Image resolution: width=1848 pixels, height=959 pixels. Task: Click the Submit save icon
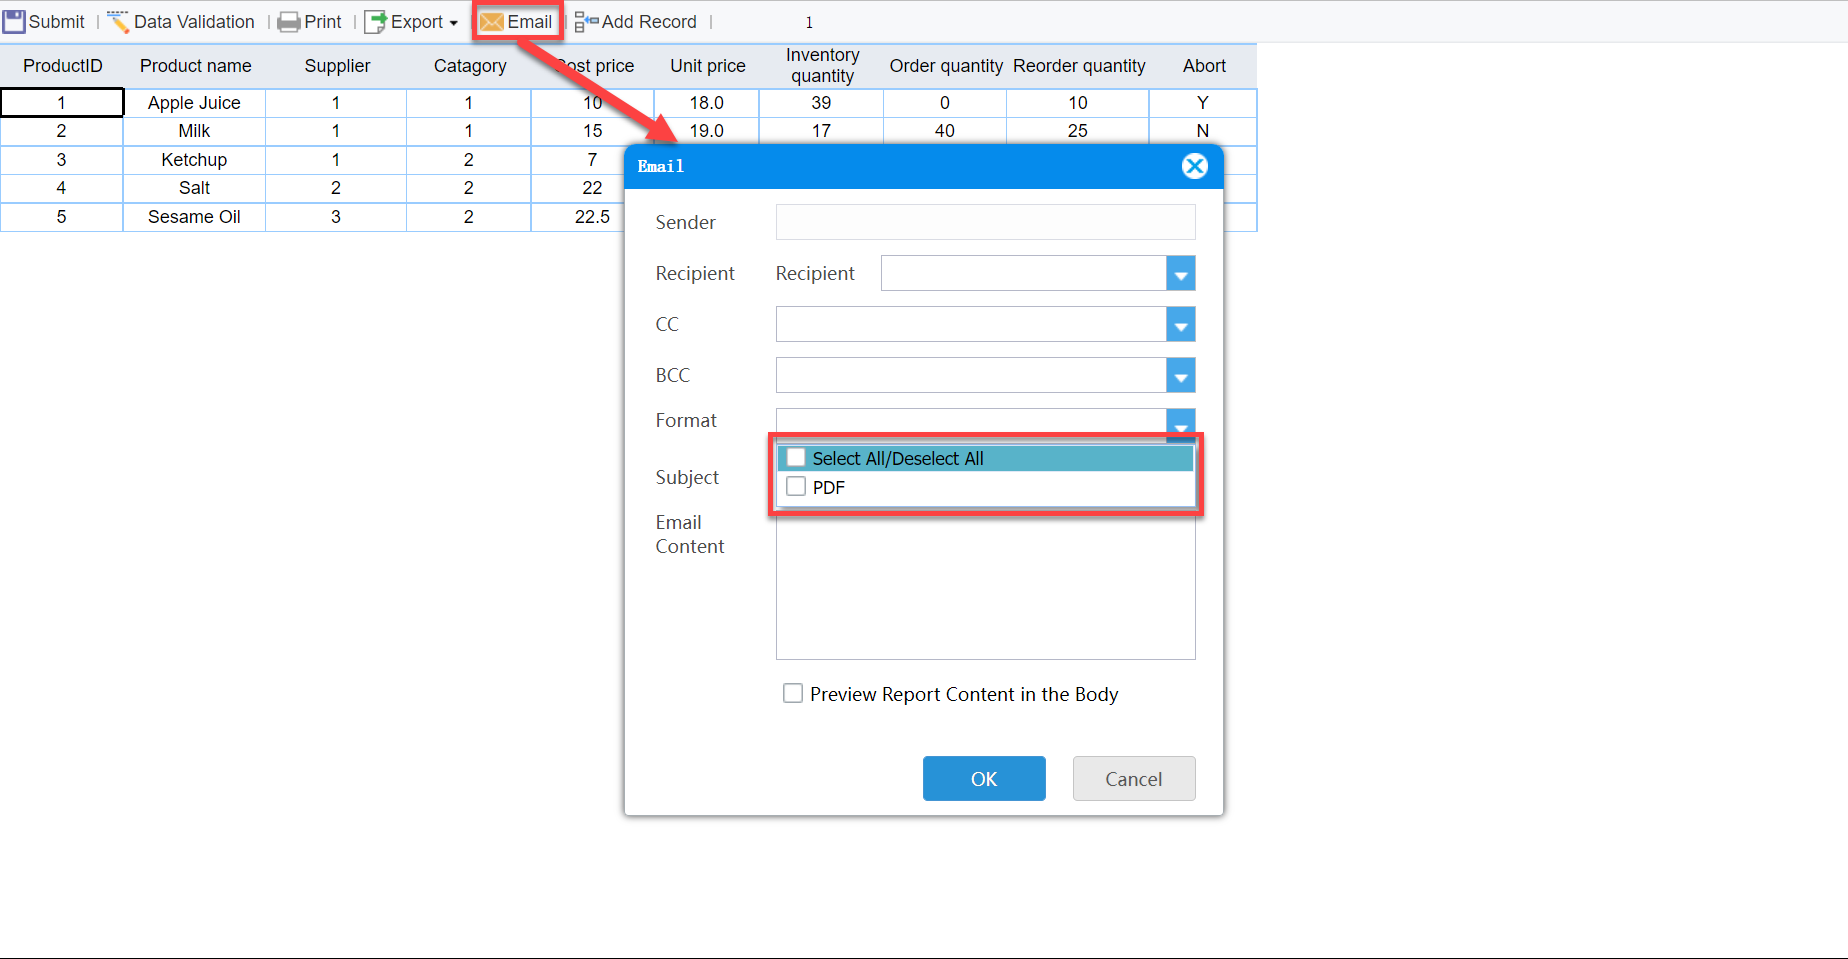pos(14,22)
